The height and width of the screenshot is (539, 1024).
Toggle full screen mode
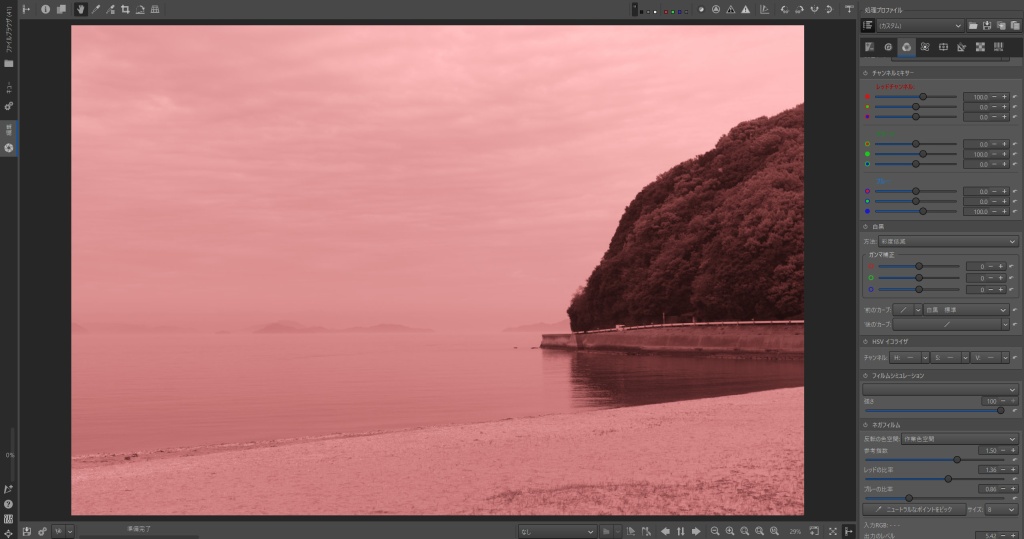pos(833,531)
